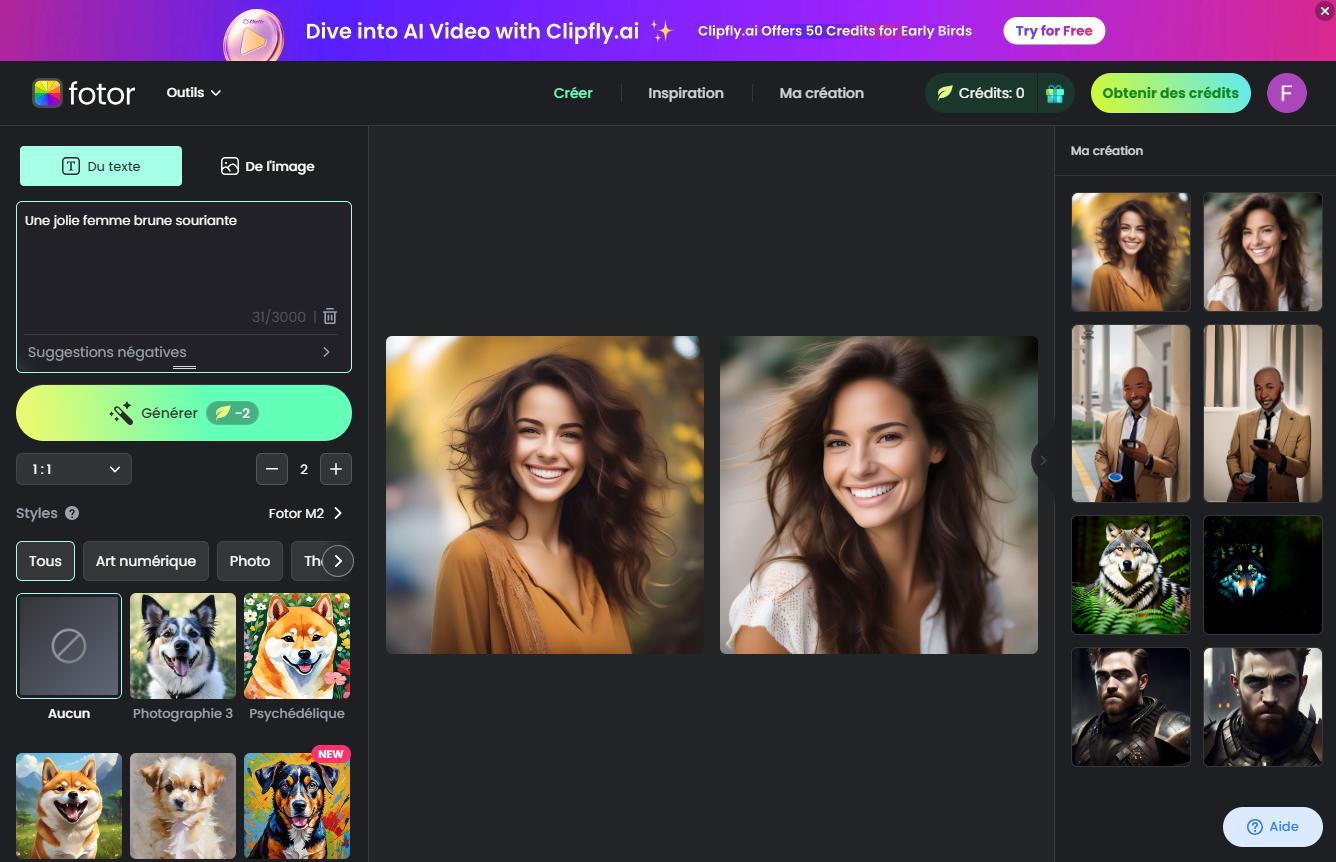Click the Obtenir des crédits button
Viewport: 1336px width, 862px height.
coord(1170,92)
